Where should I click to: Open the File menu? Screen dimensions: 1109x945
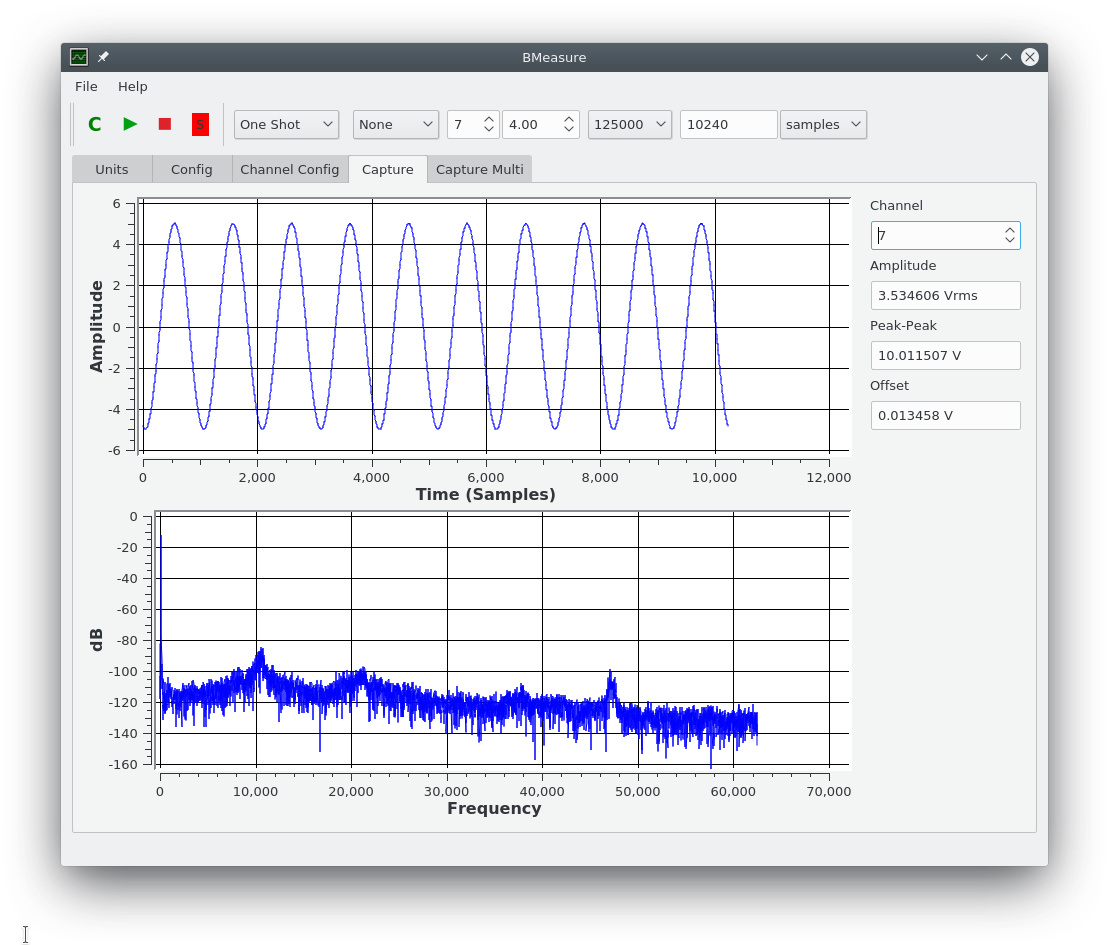(x=86, y=87)
